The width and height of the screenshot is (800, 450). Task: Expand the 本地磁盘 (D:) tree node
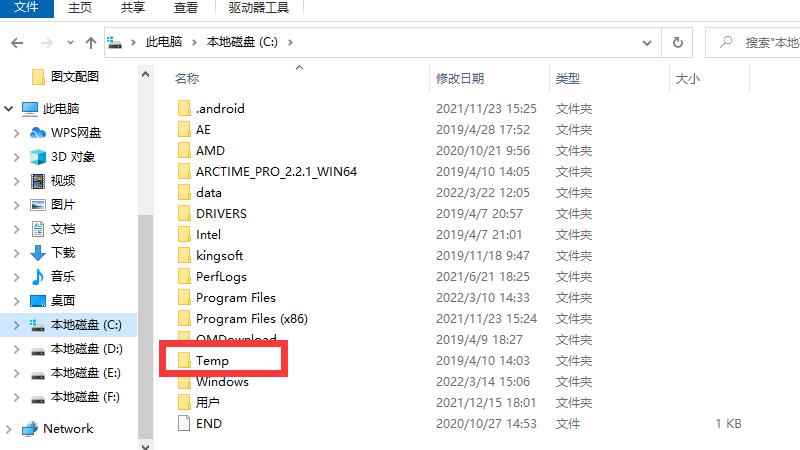coord(16,349)
